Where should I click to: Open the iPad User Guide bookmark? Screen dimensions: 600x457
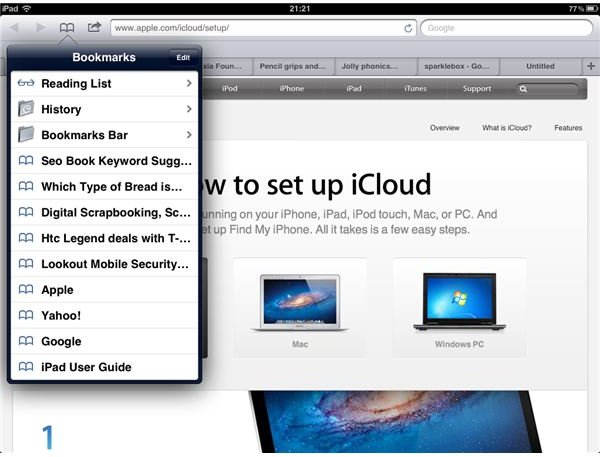point(104,367)
